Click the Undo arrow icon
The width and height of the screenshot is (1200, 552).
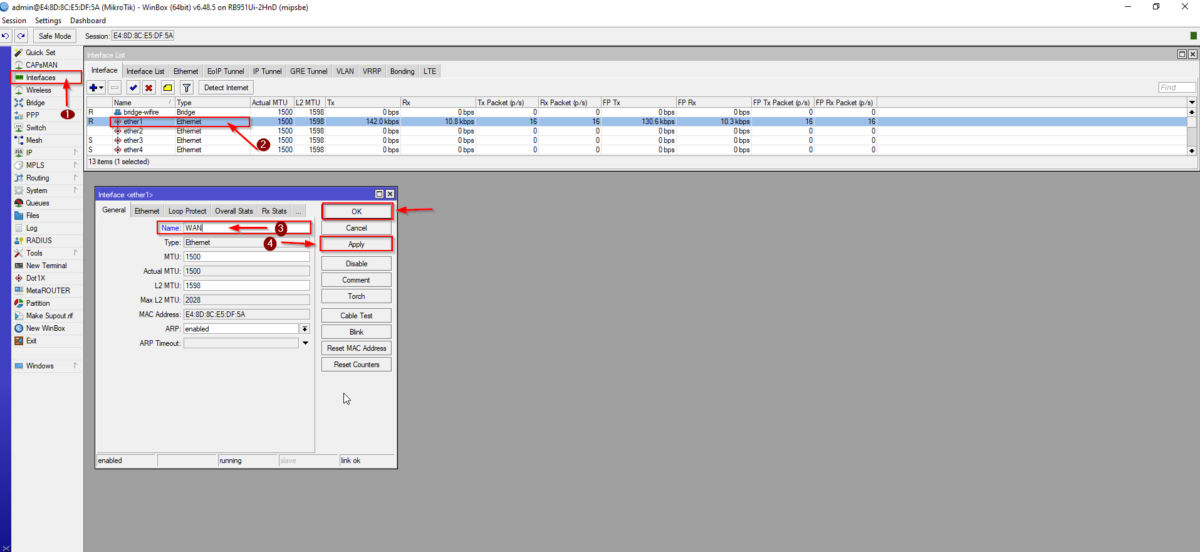tap(6, 36)
